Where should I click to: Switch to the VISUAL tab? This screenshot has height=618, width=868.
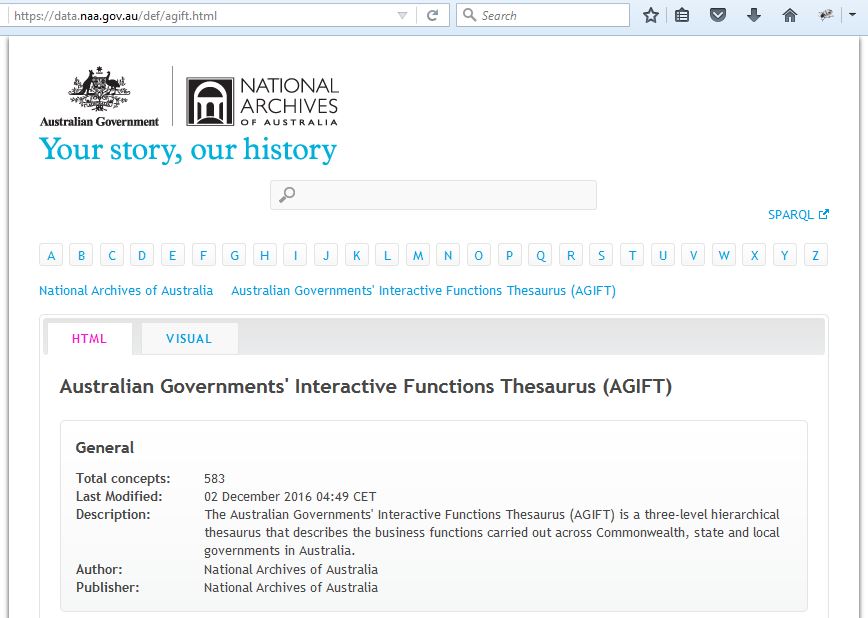point(189,338)
